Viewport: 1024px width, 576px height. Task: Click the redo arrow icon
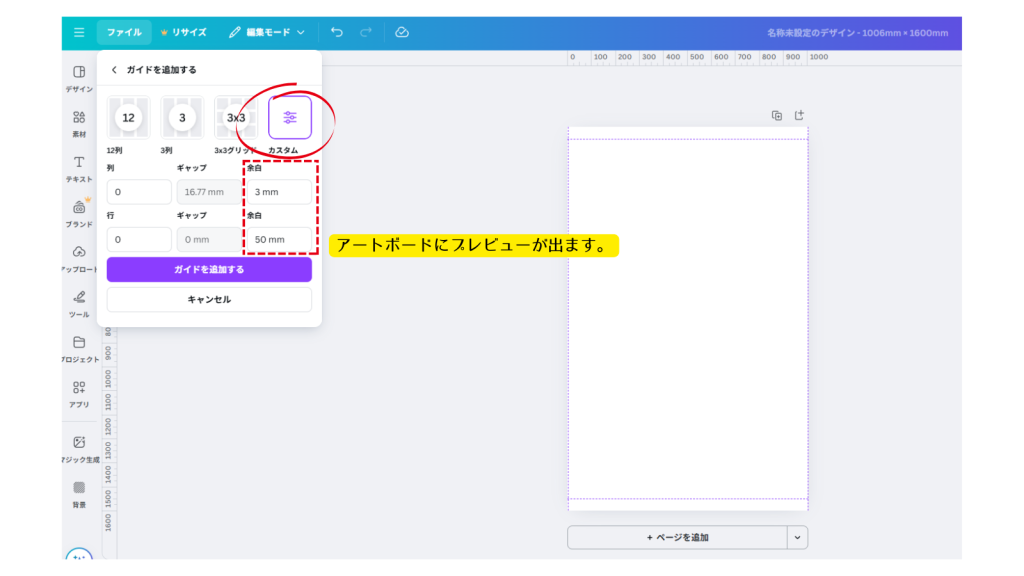pyautogui.click(x=366, y=32)
